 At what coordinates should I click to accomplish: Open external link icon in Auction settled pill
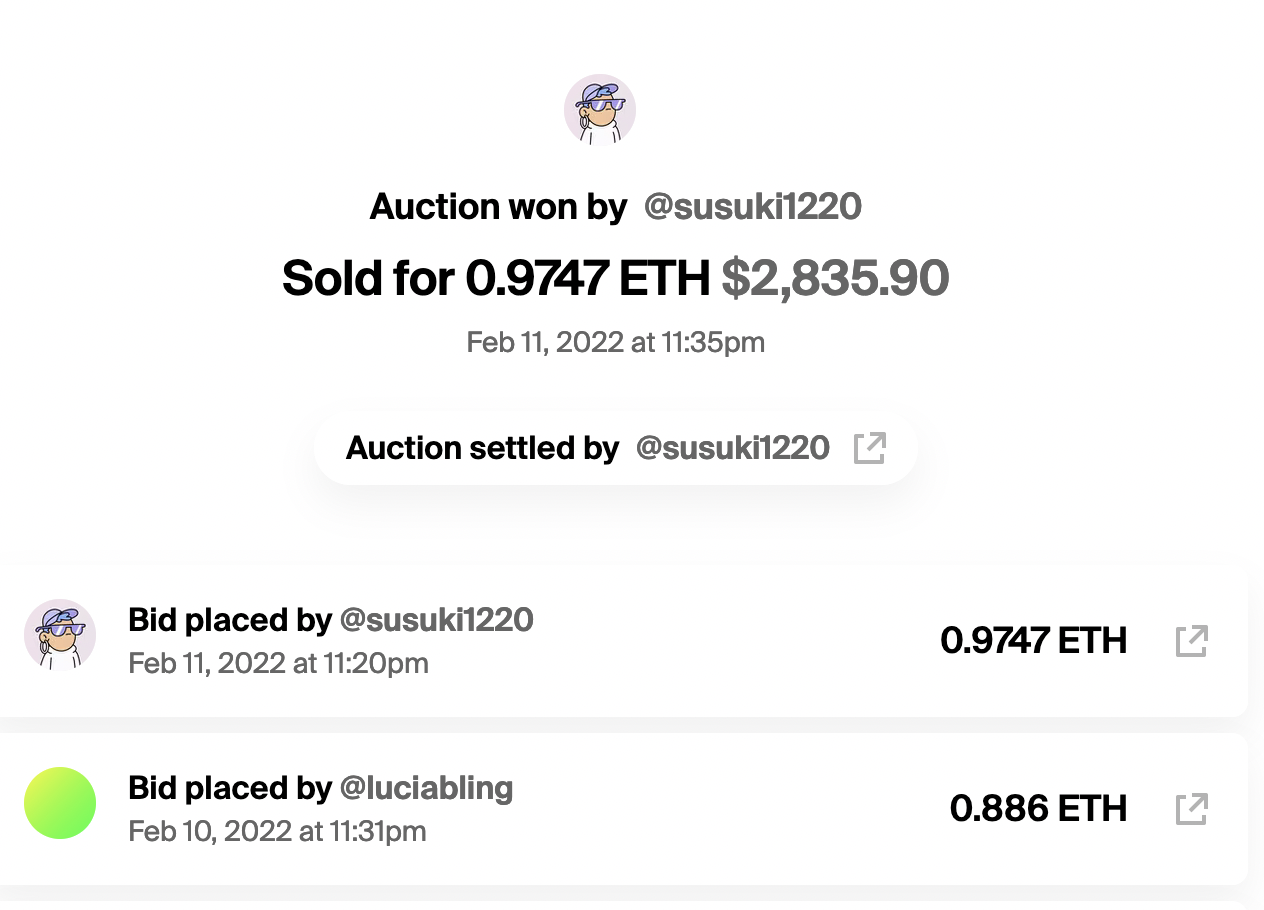[870, 448]
